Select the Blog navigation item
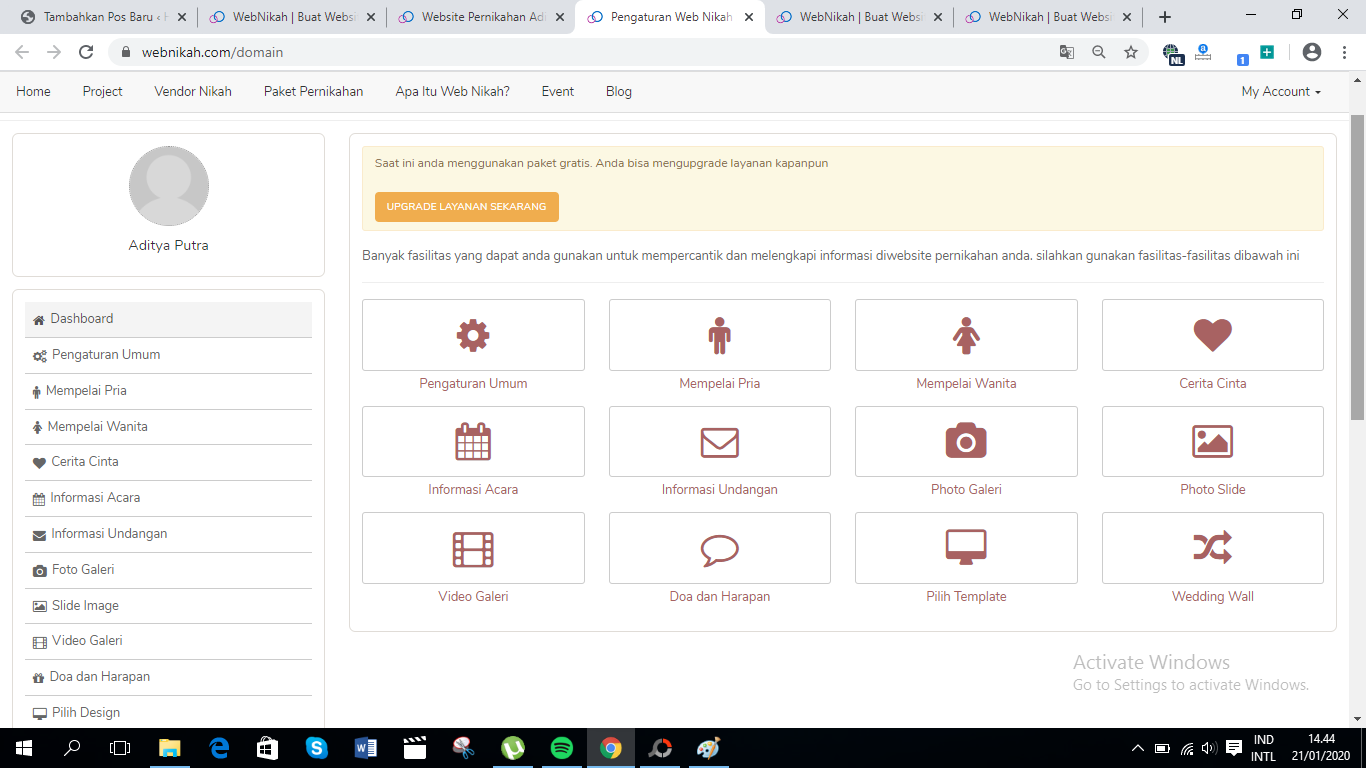Image resolution: width=1366 pixels, height=768 pixels. [618, 91]
